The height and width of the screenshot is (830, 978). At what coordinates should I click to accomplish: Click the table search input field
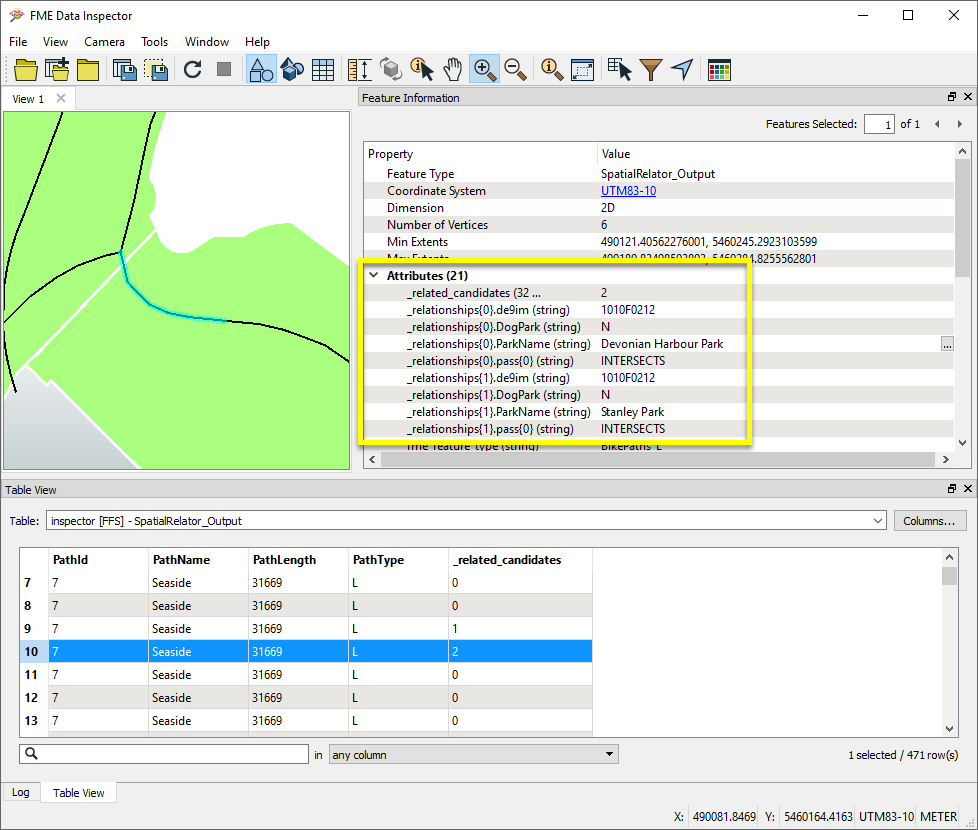(164, 754)
